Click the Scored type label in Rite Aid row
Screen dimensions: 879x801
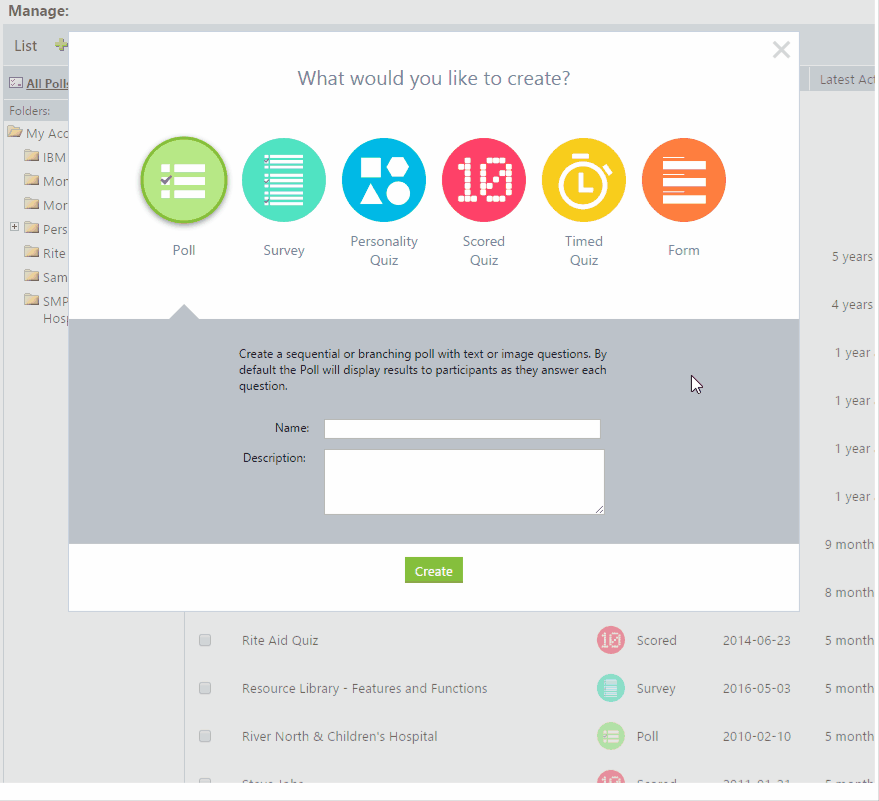coord(656,640)
